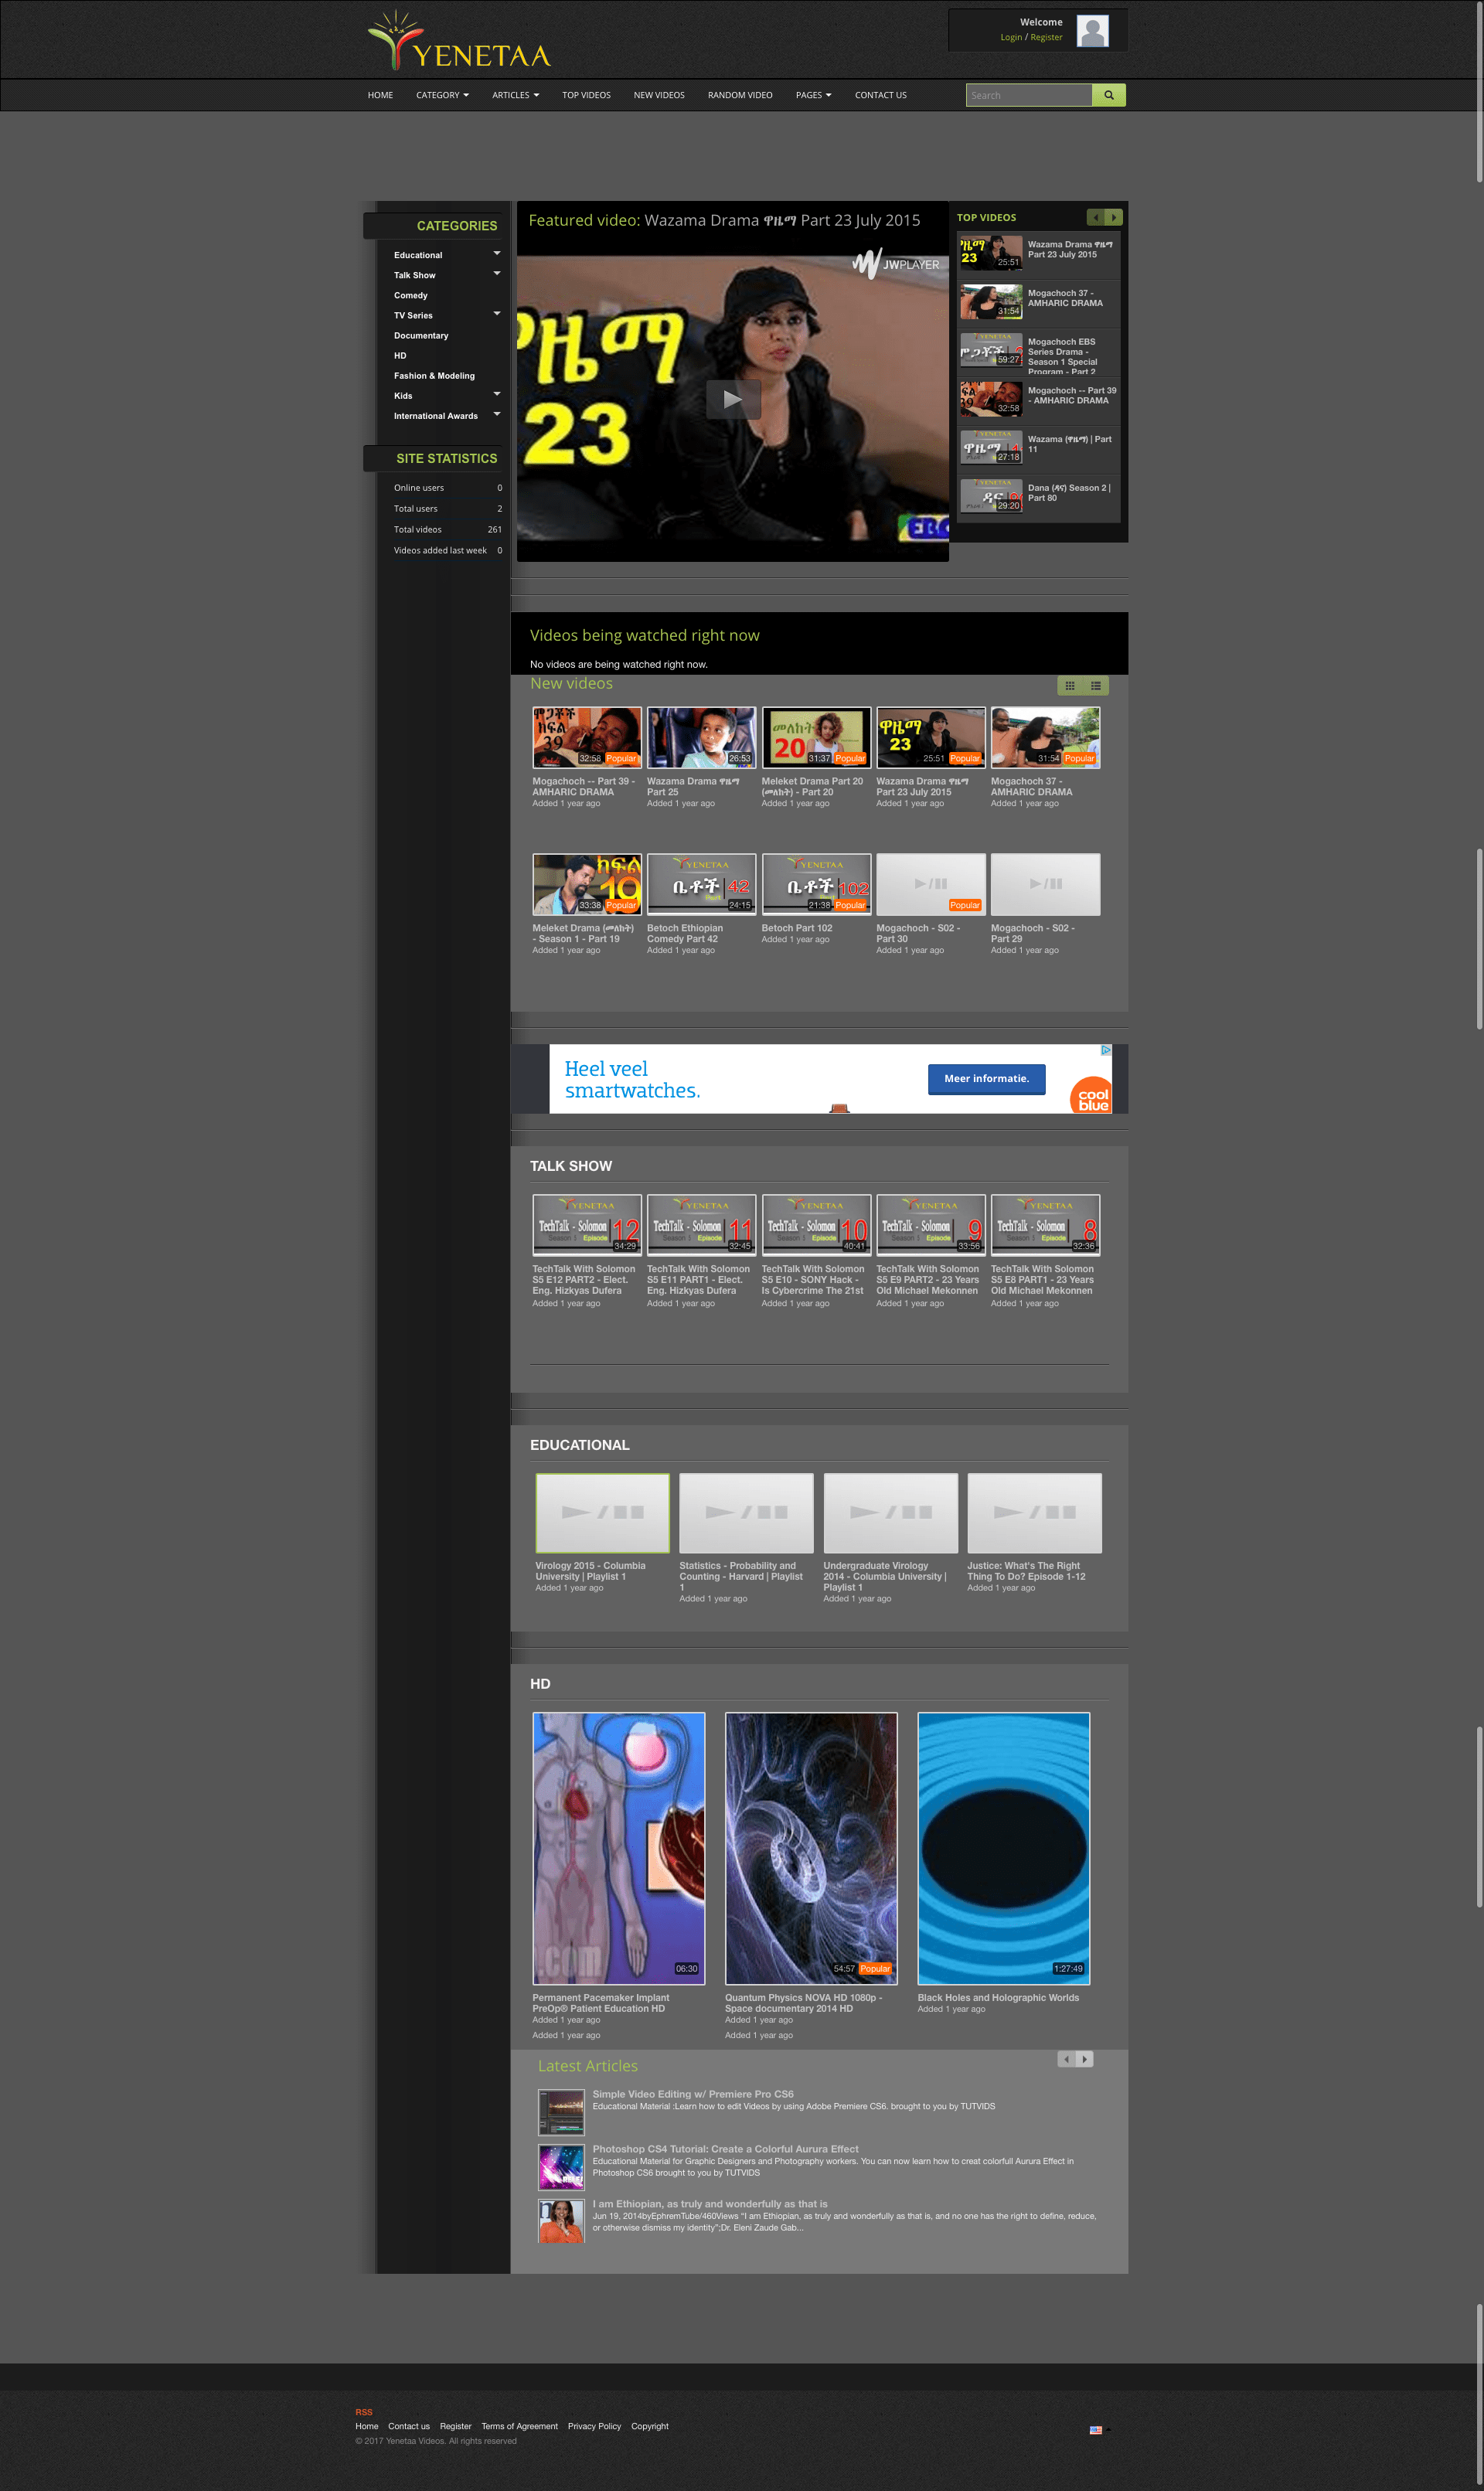The image size is (1484, 2491).
Task: Expand the Talk Show category
Action: pos(497,274)
